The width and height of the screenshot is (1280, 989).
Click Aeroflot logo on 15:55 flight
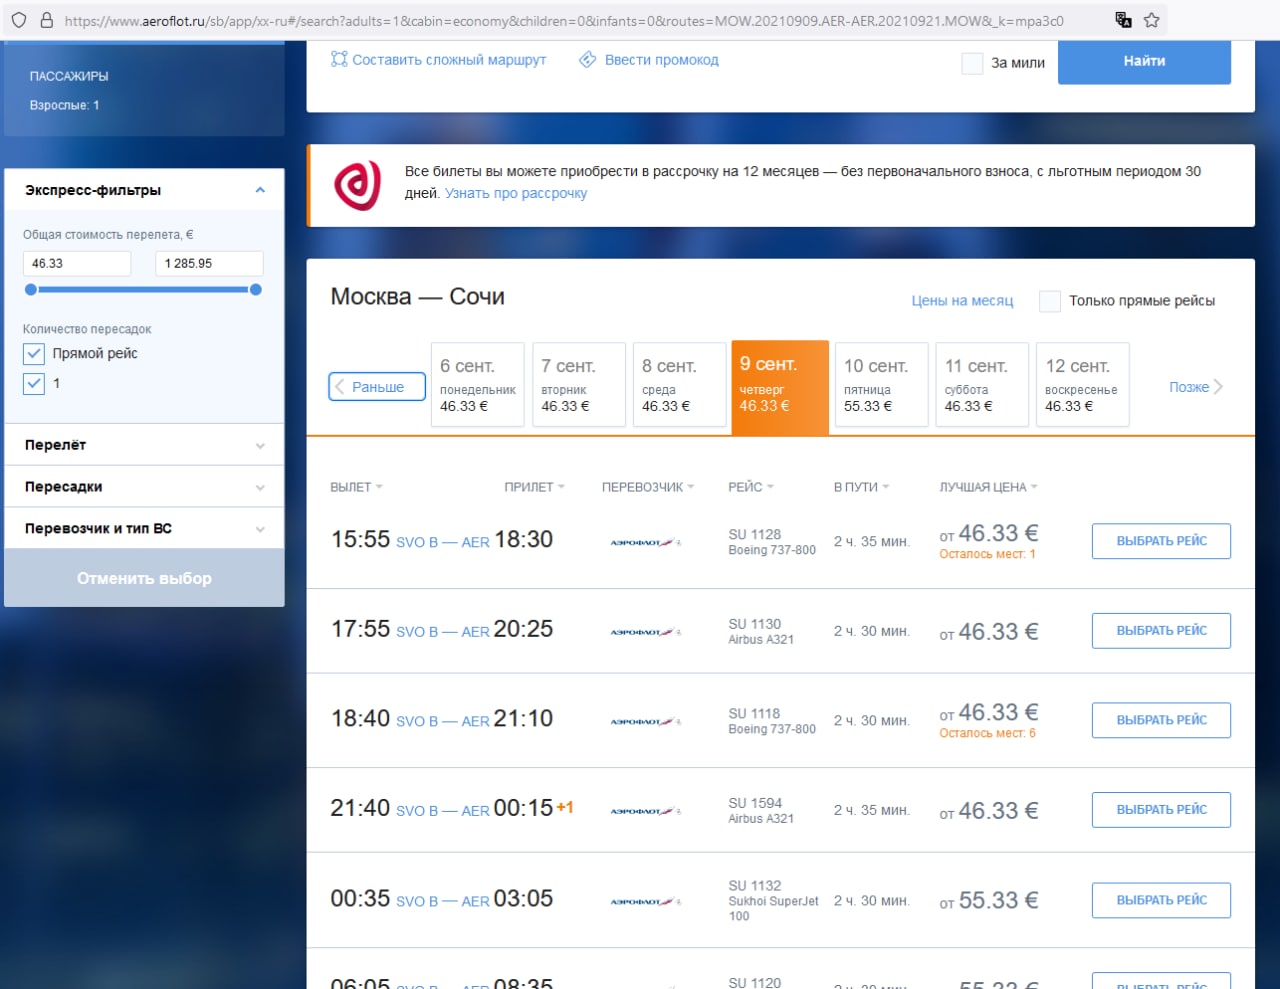point(646,542)
